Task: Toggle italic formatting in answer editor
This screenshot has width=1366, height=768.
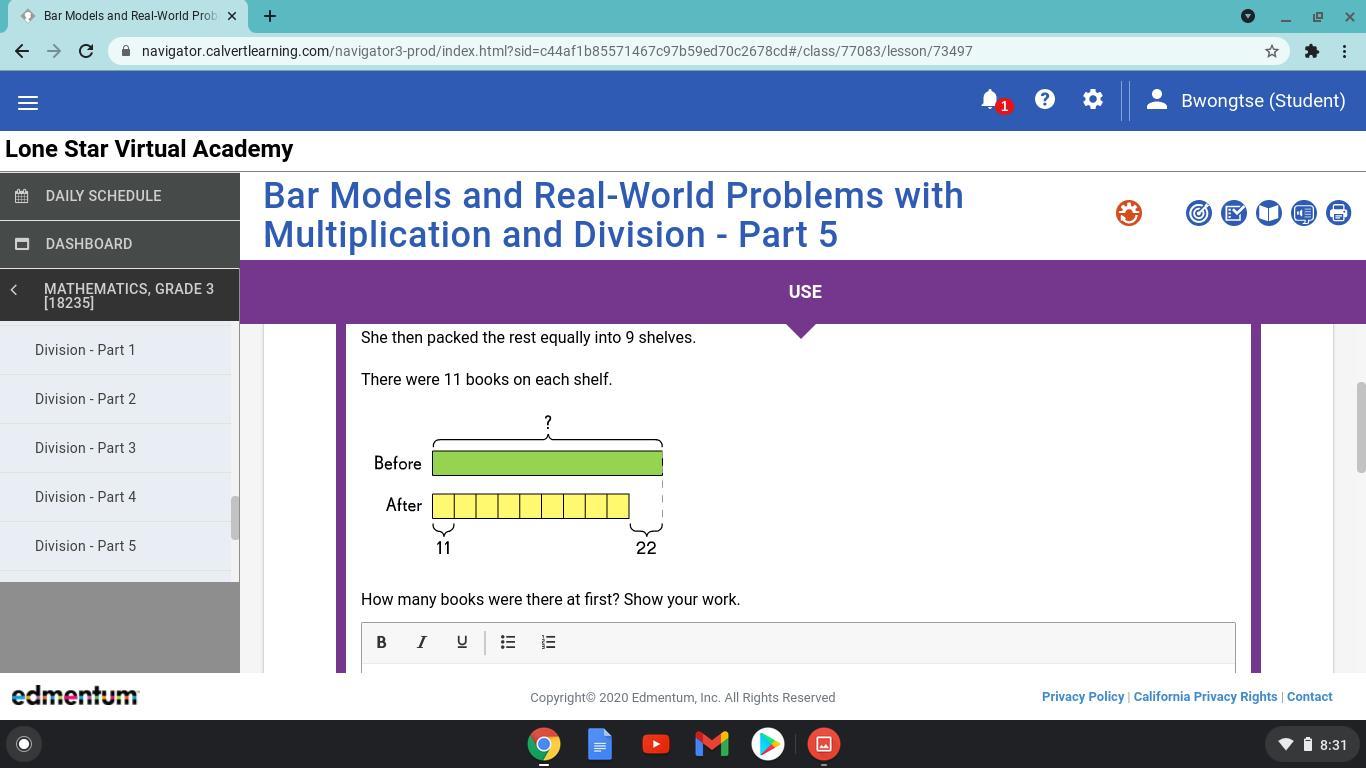Action: [422, 642]
